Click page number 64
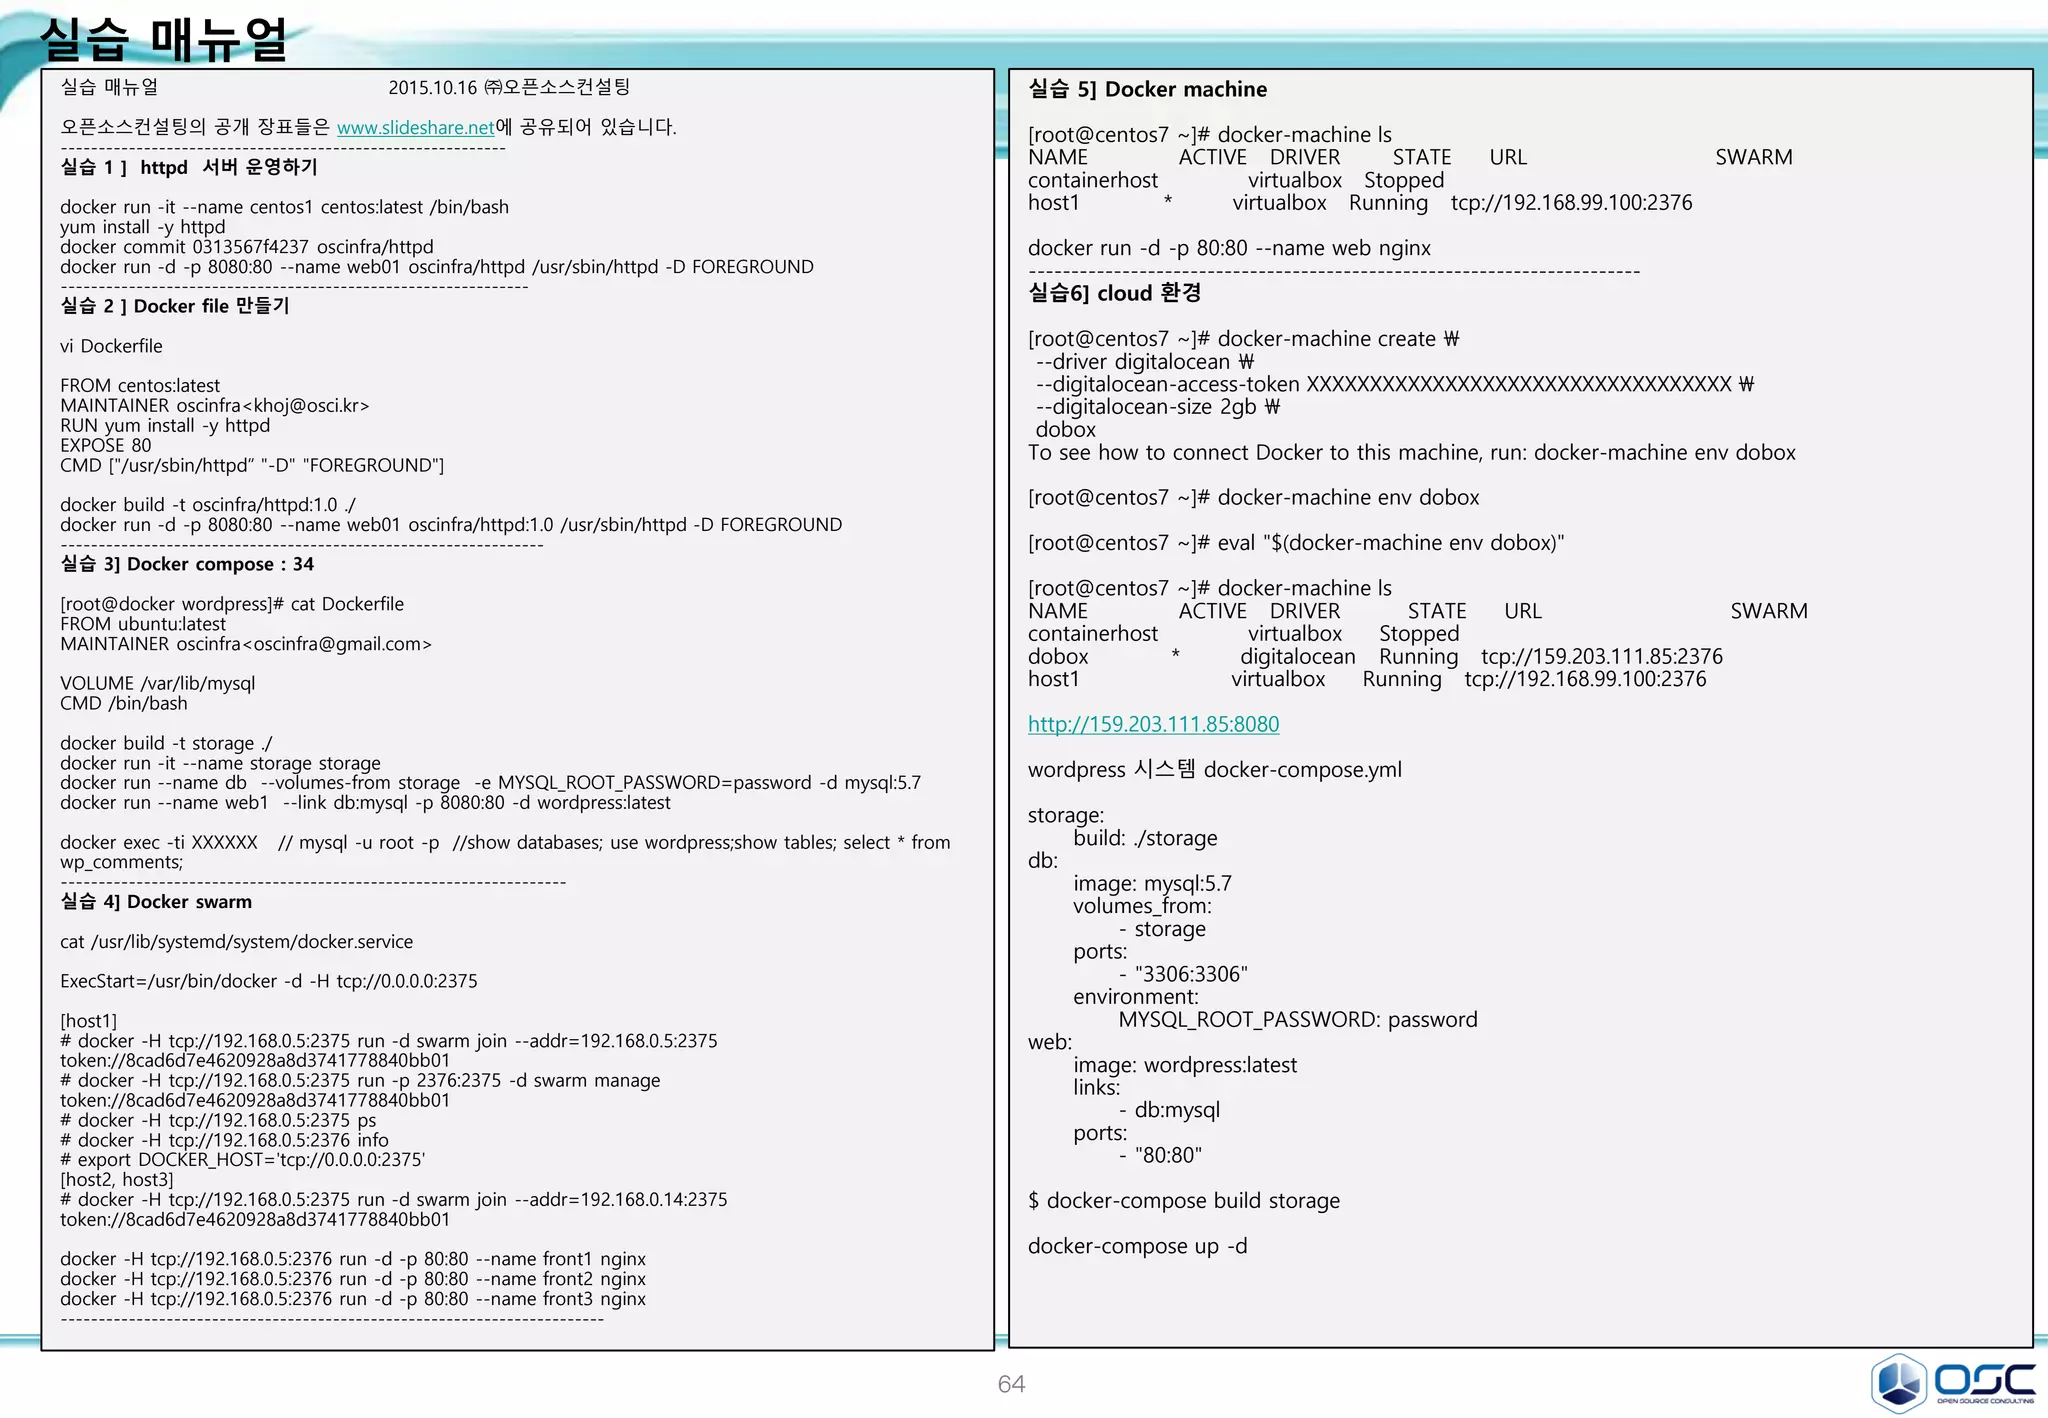 coord(1011,1384)
